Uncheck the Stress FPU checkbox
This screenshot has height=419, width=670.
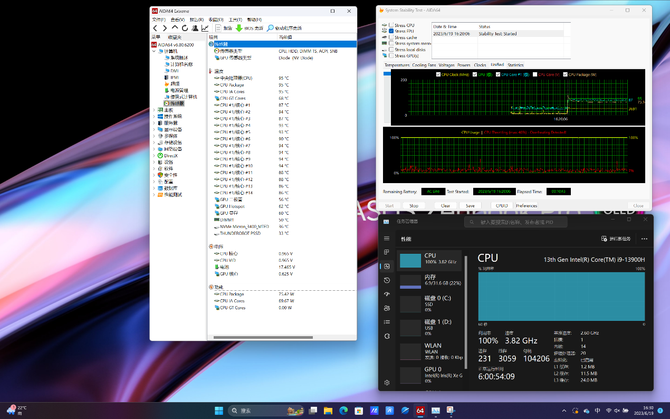[x=391, y=31]
